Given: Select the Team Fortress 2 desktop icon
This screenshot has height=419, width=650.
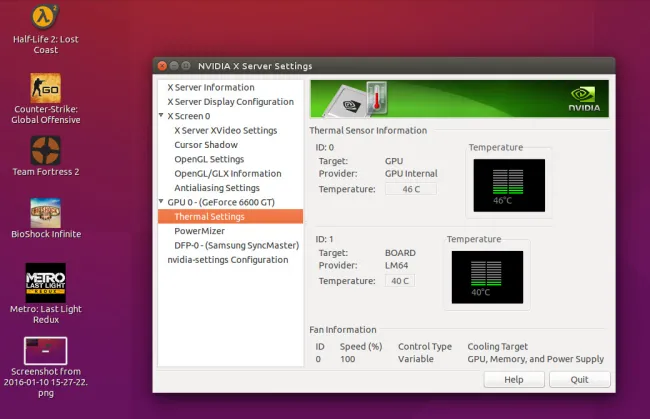Looking at the screenshot, I should coord(46,150).
